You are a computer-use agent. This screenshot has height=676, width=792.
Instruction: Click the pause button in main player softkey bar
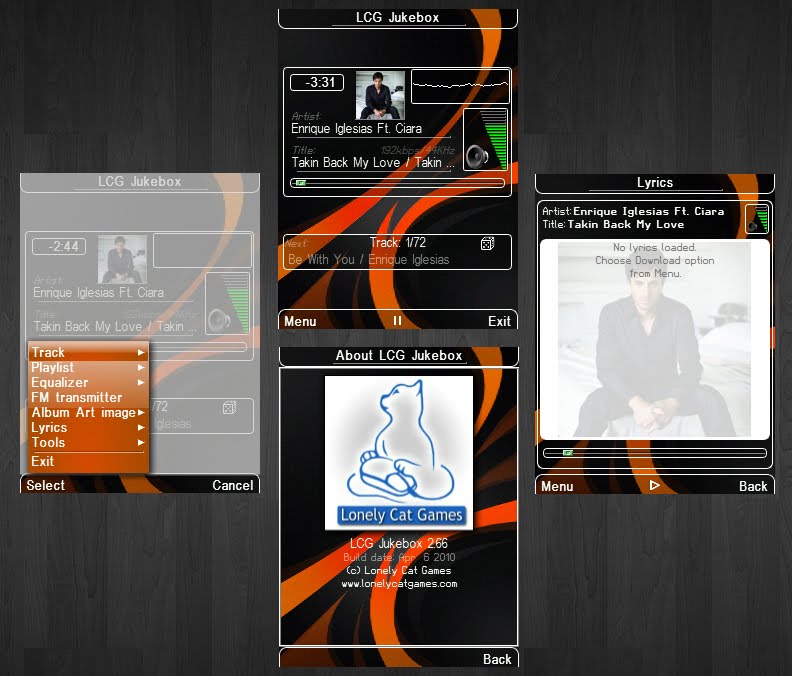point(398,321)
